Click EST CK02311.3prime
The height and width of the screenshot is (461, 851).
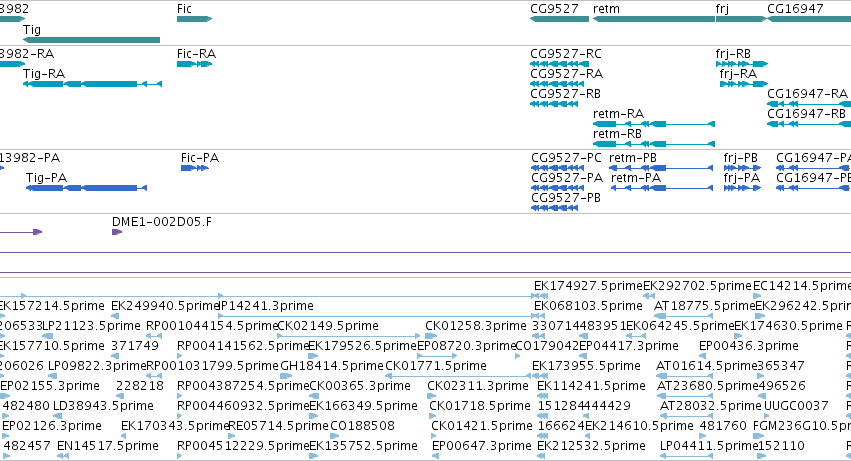tap(478, 386)
